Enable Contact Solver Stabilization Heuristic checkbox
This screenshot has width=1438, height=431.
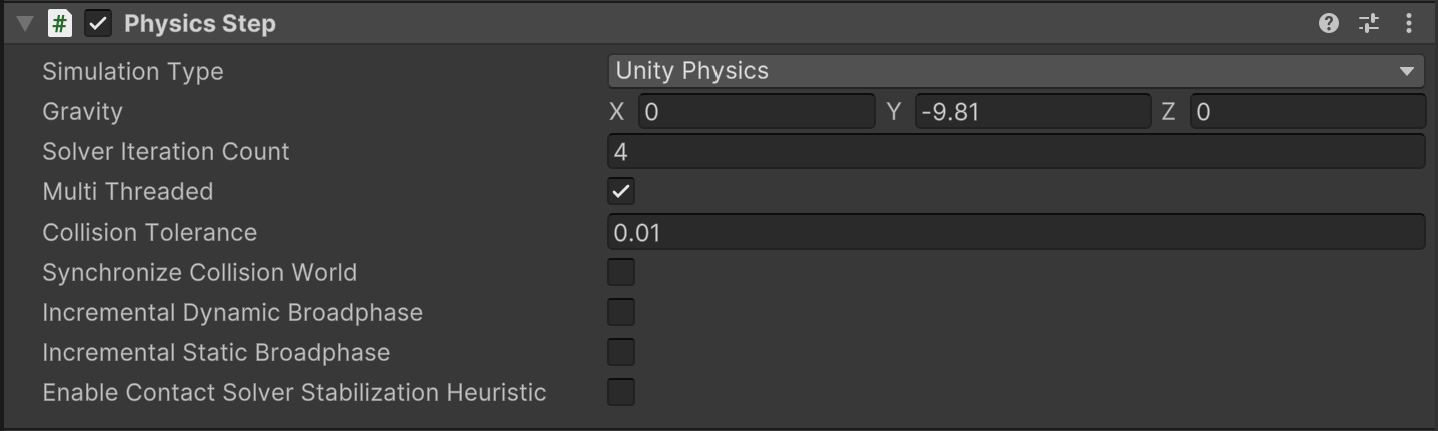click(x=621, y=392)
